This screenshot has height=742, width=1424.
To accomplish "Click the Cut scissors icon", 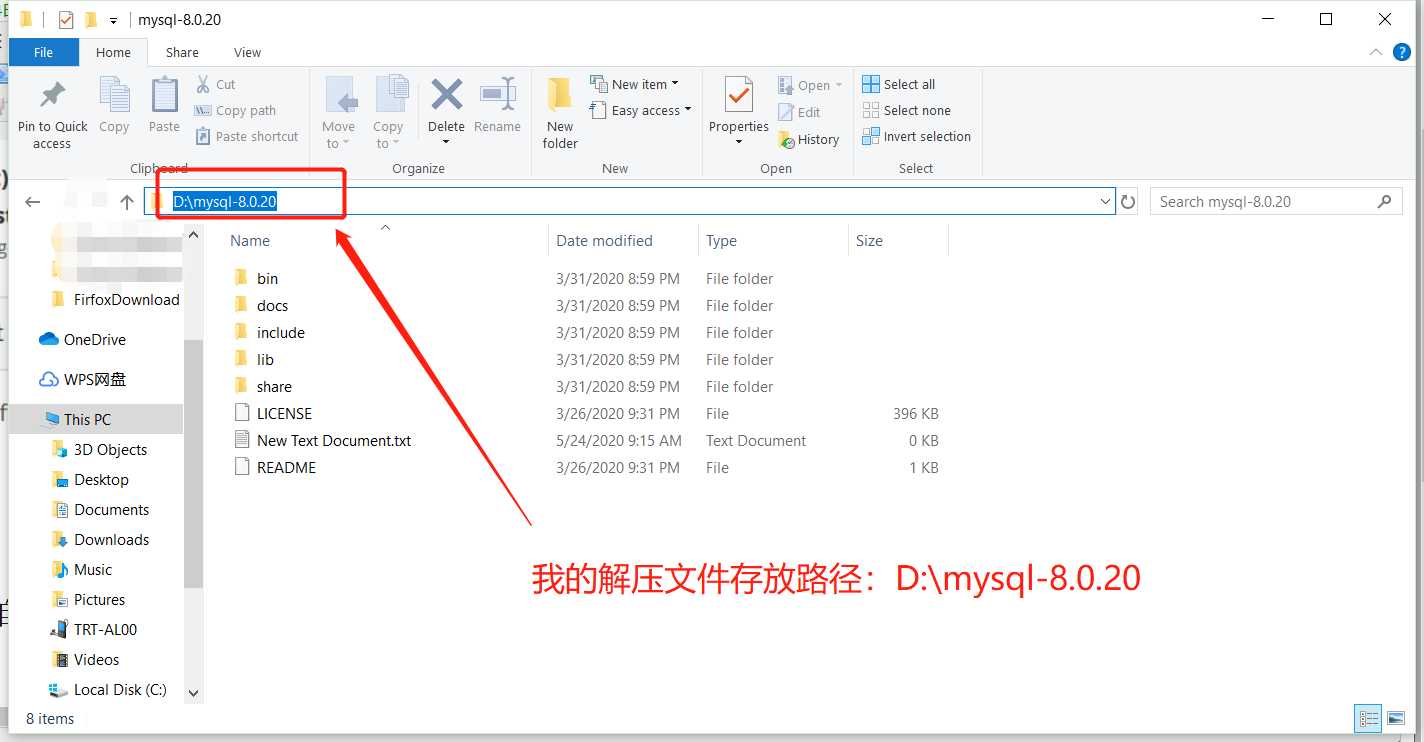I will click(x=203, y=84).
